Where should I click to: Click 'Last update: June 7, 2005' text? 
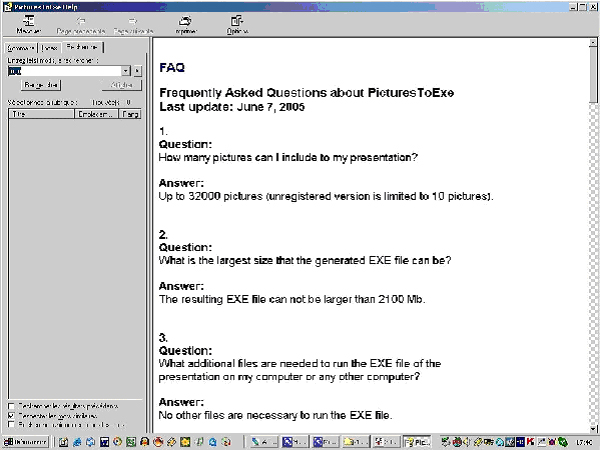tap(232, 107)
